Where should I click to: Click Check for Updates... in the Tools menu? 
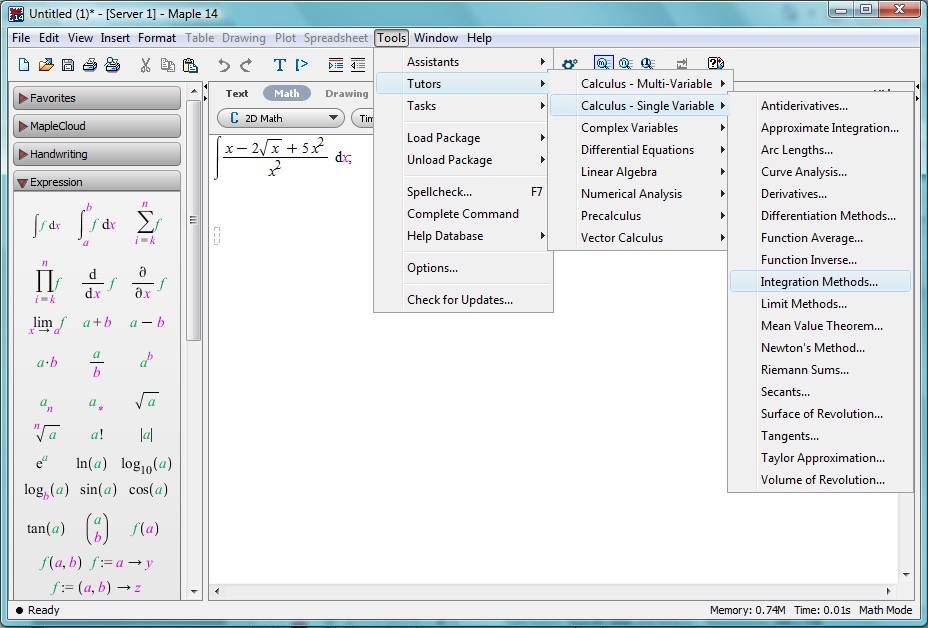(459, 300)
